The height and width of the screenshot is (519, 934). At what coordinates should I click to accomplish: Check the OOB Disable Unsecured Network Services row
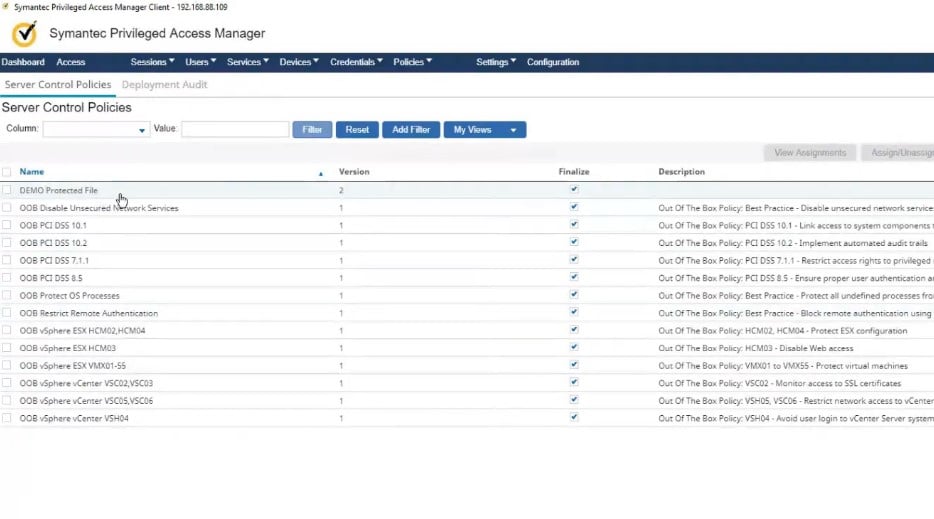7,207
